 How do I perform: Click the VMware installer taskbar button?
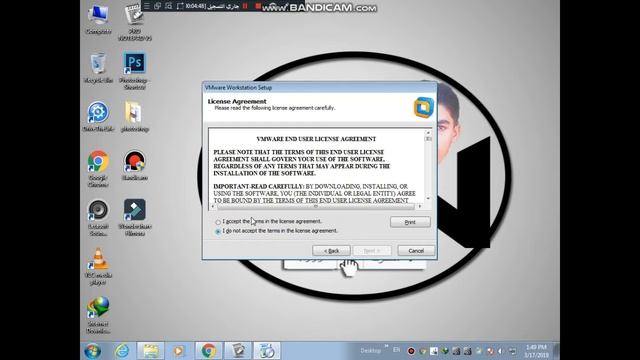click(267, 351)
